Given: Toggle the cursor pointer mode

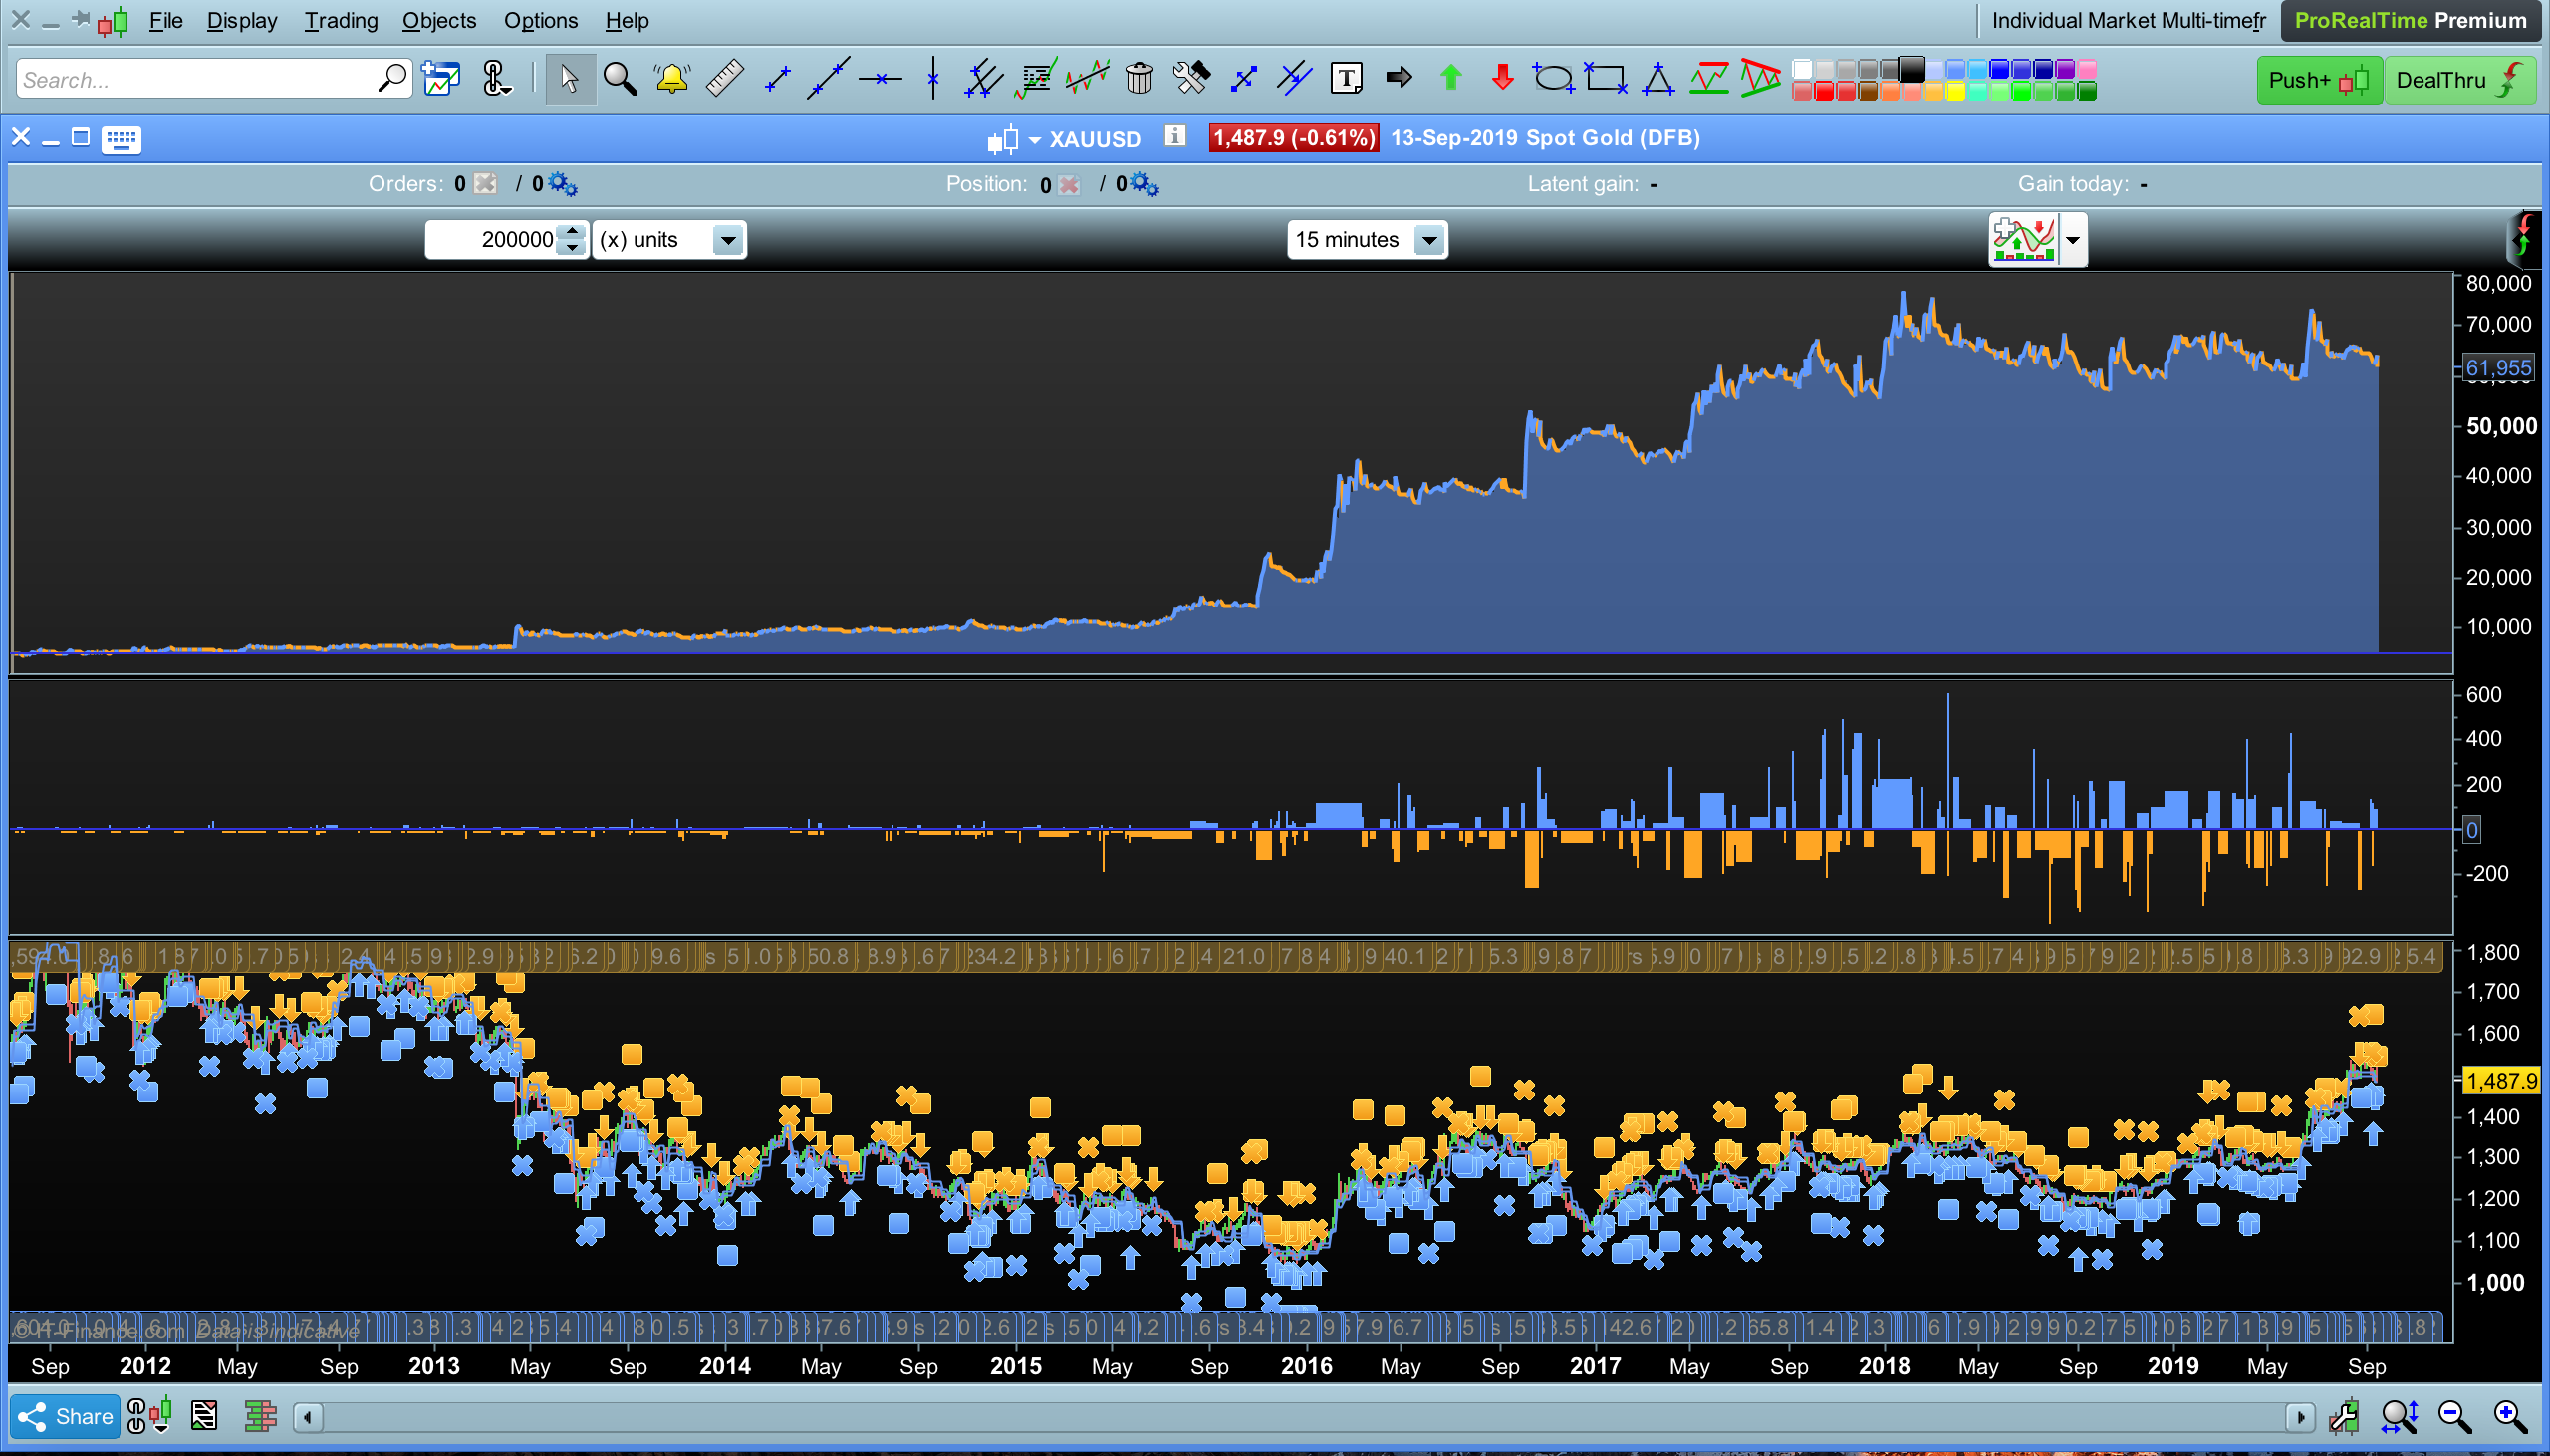Looking at the screenshot, I should click(x=569, y=78).
